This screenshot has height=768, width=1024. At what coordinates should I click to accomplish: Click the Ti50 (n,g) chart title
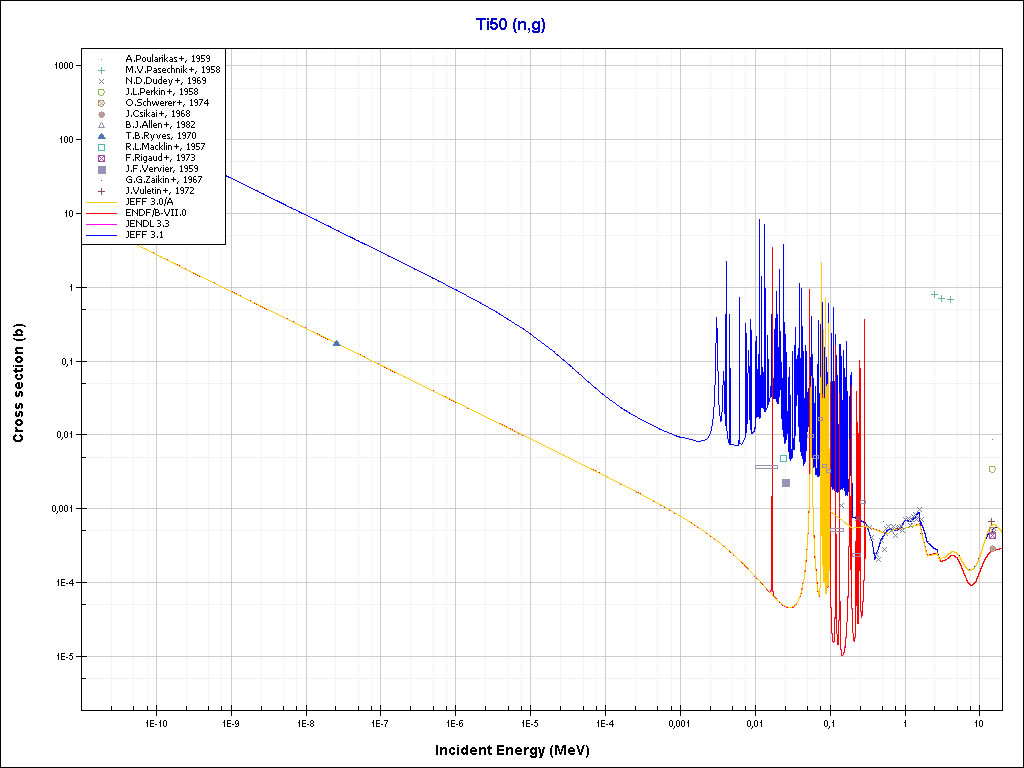511,23
